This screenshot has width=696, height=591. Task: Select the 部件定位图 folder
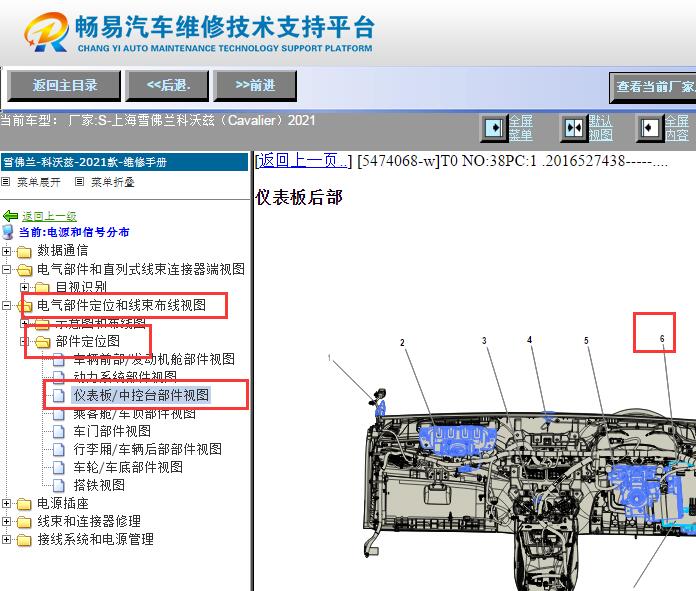[88, 341]
